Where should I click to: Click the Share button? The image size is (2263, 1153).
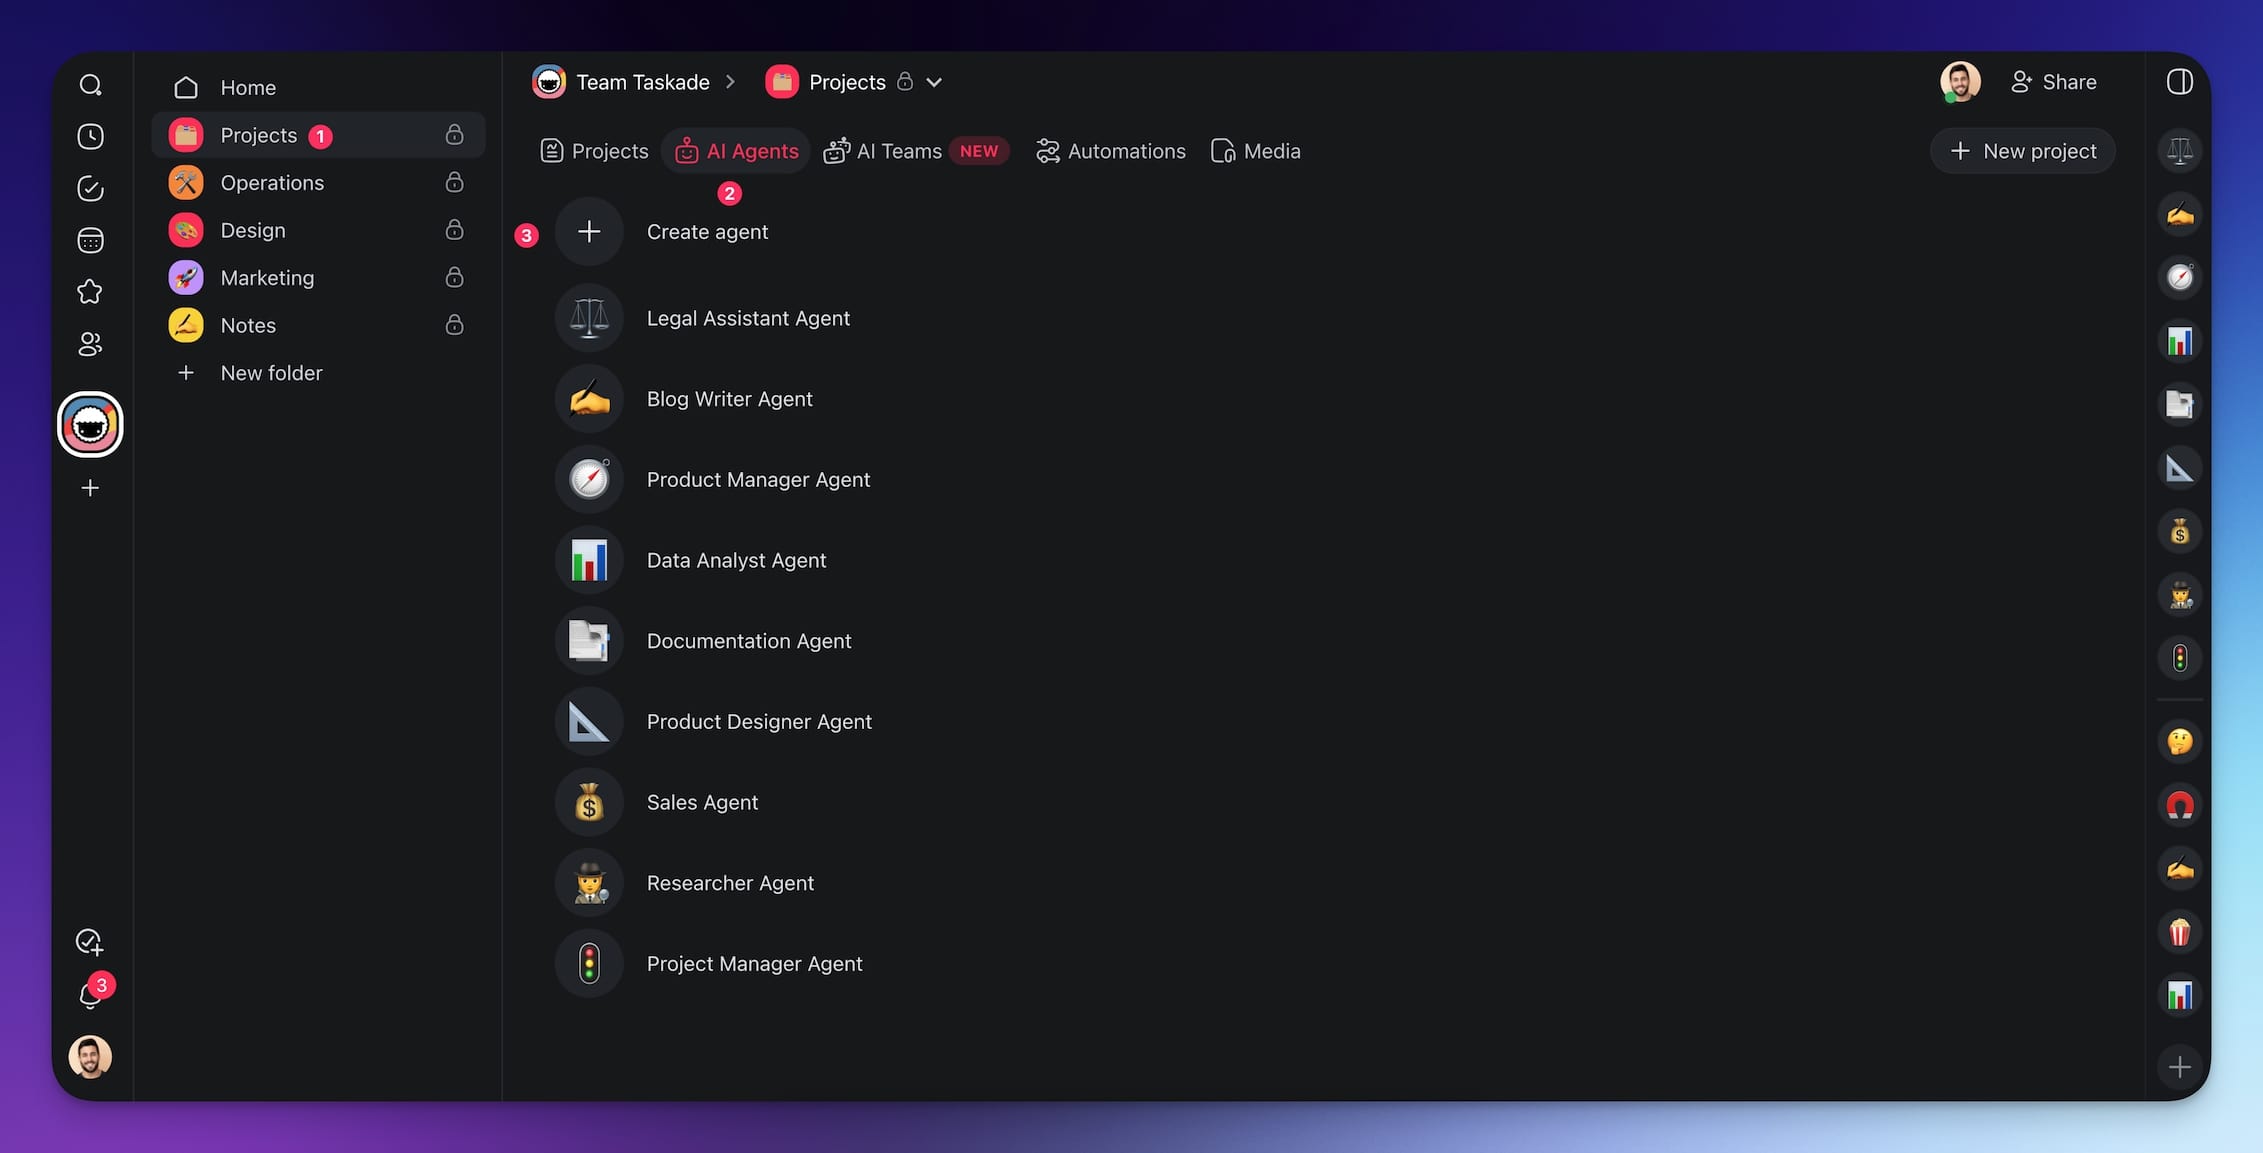point(2053,82)
